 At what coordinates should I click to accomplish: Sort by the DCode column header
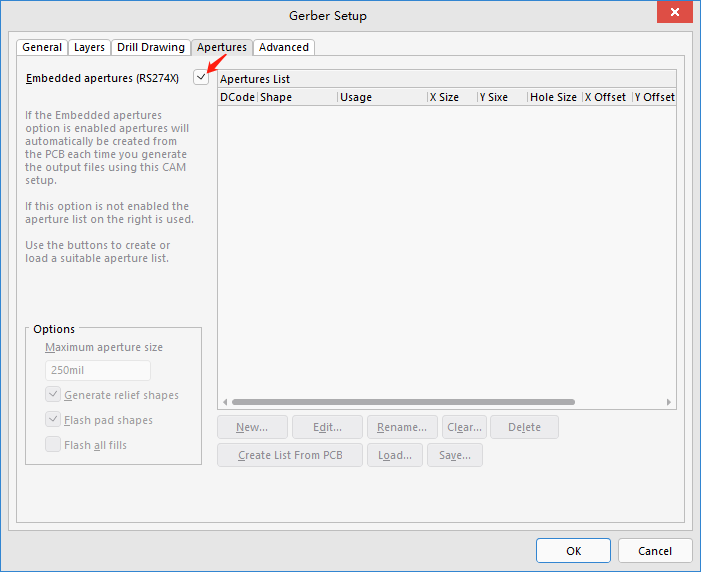[x=238, y=97]
